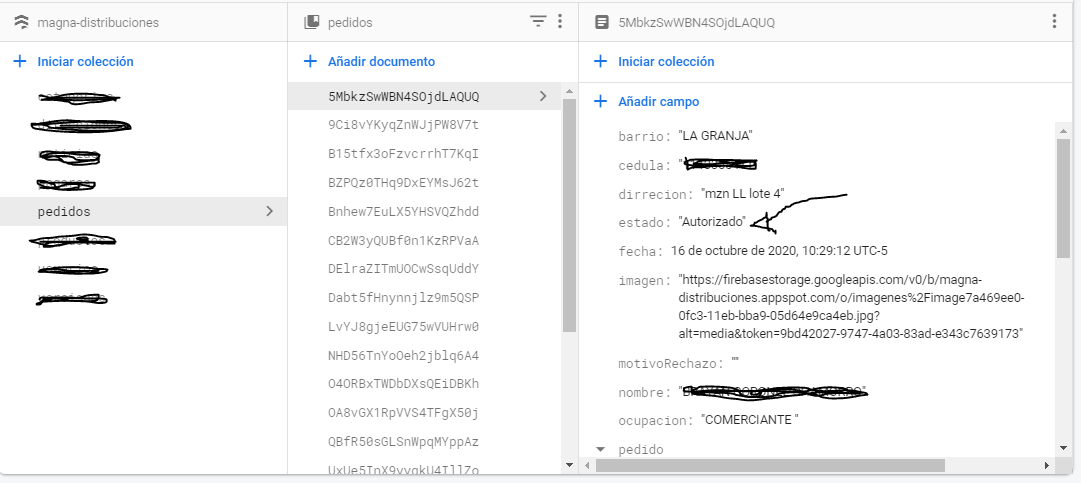Select document NHD56TnYoOeh2jblq6A4
This screenshot has height=483, width=1081.
click(403, 356)
